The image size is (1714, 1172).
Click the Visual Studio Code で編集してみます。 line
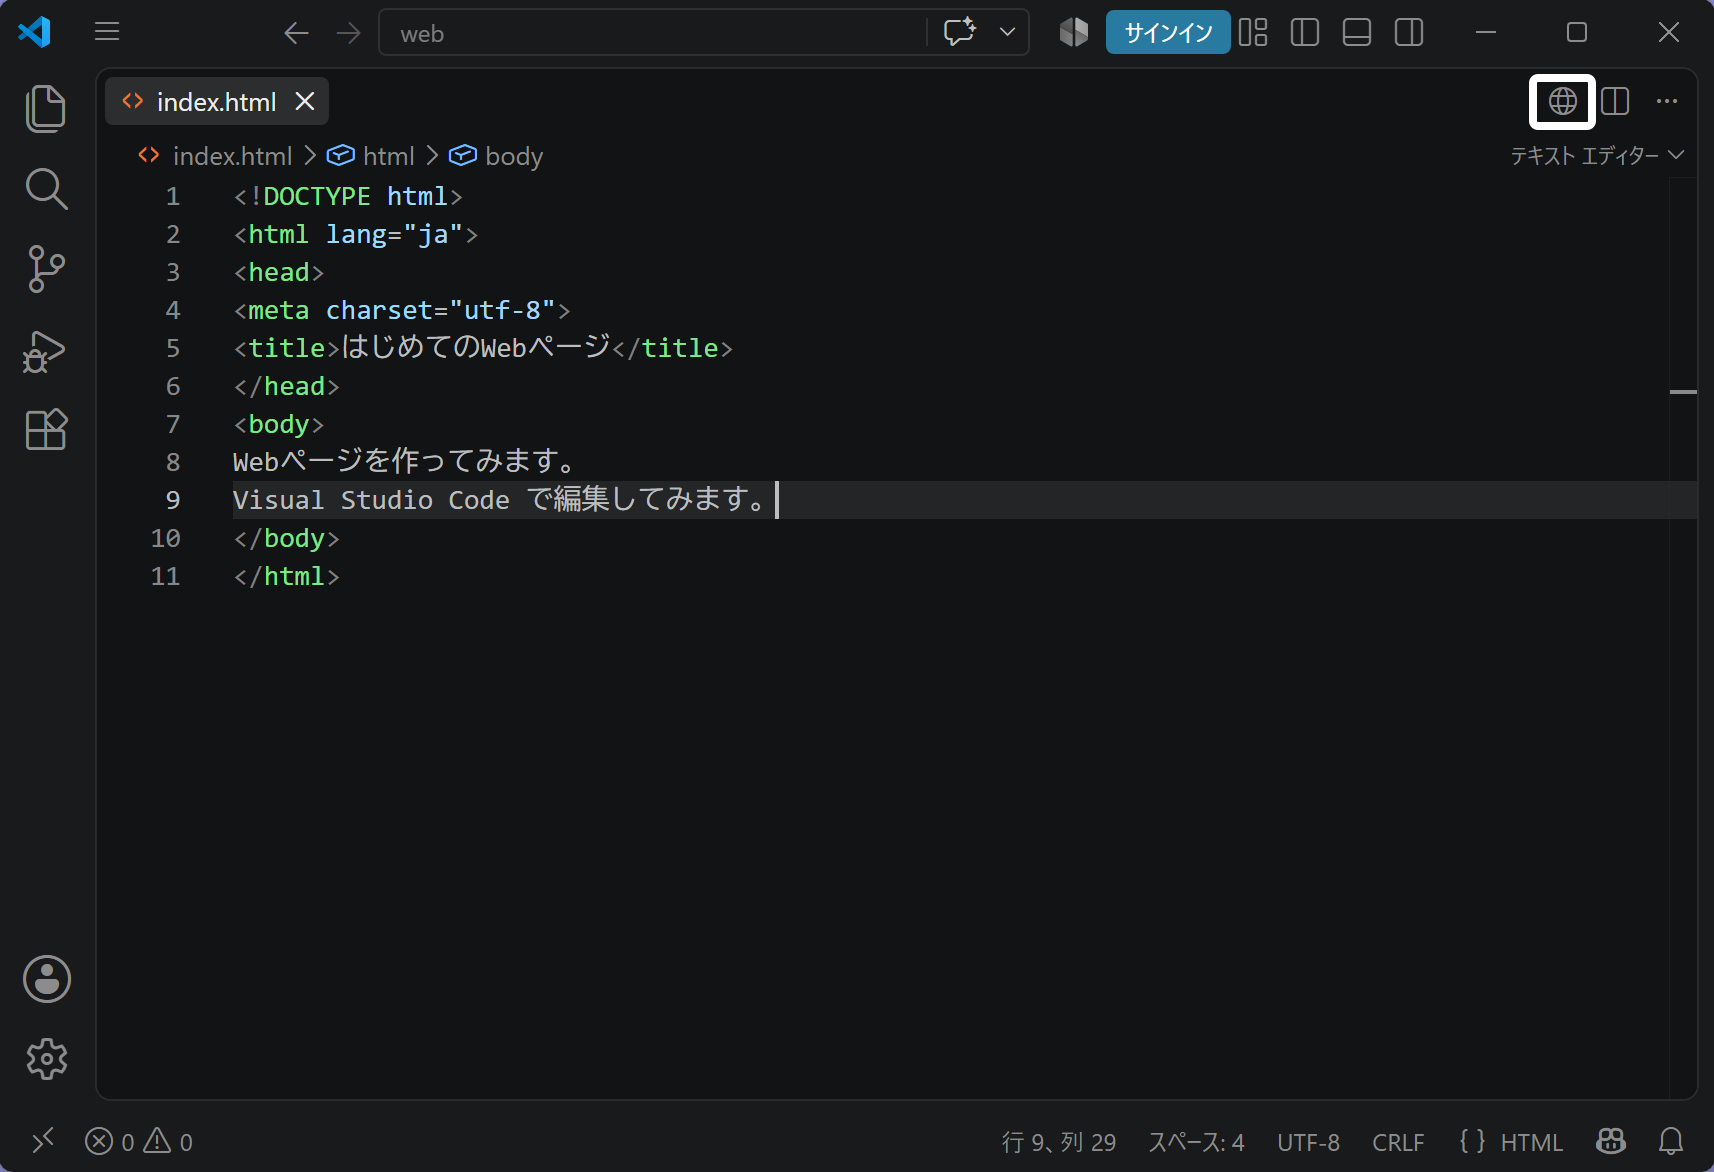tap(502, 499)
